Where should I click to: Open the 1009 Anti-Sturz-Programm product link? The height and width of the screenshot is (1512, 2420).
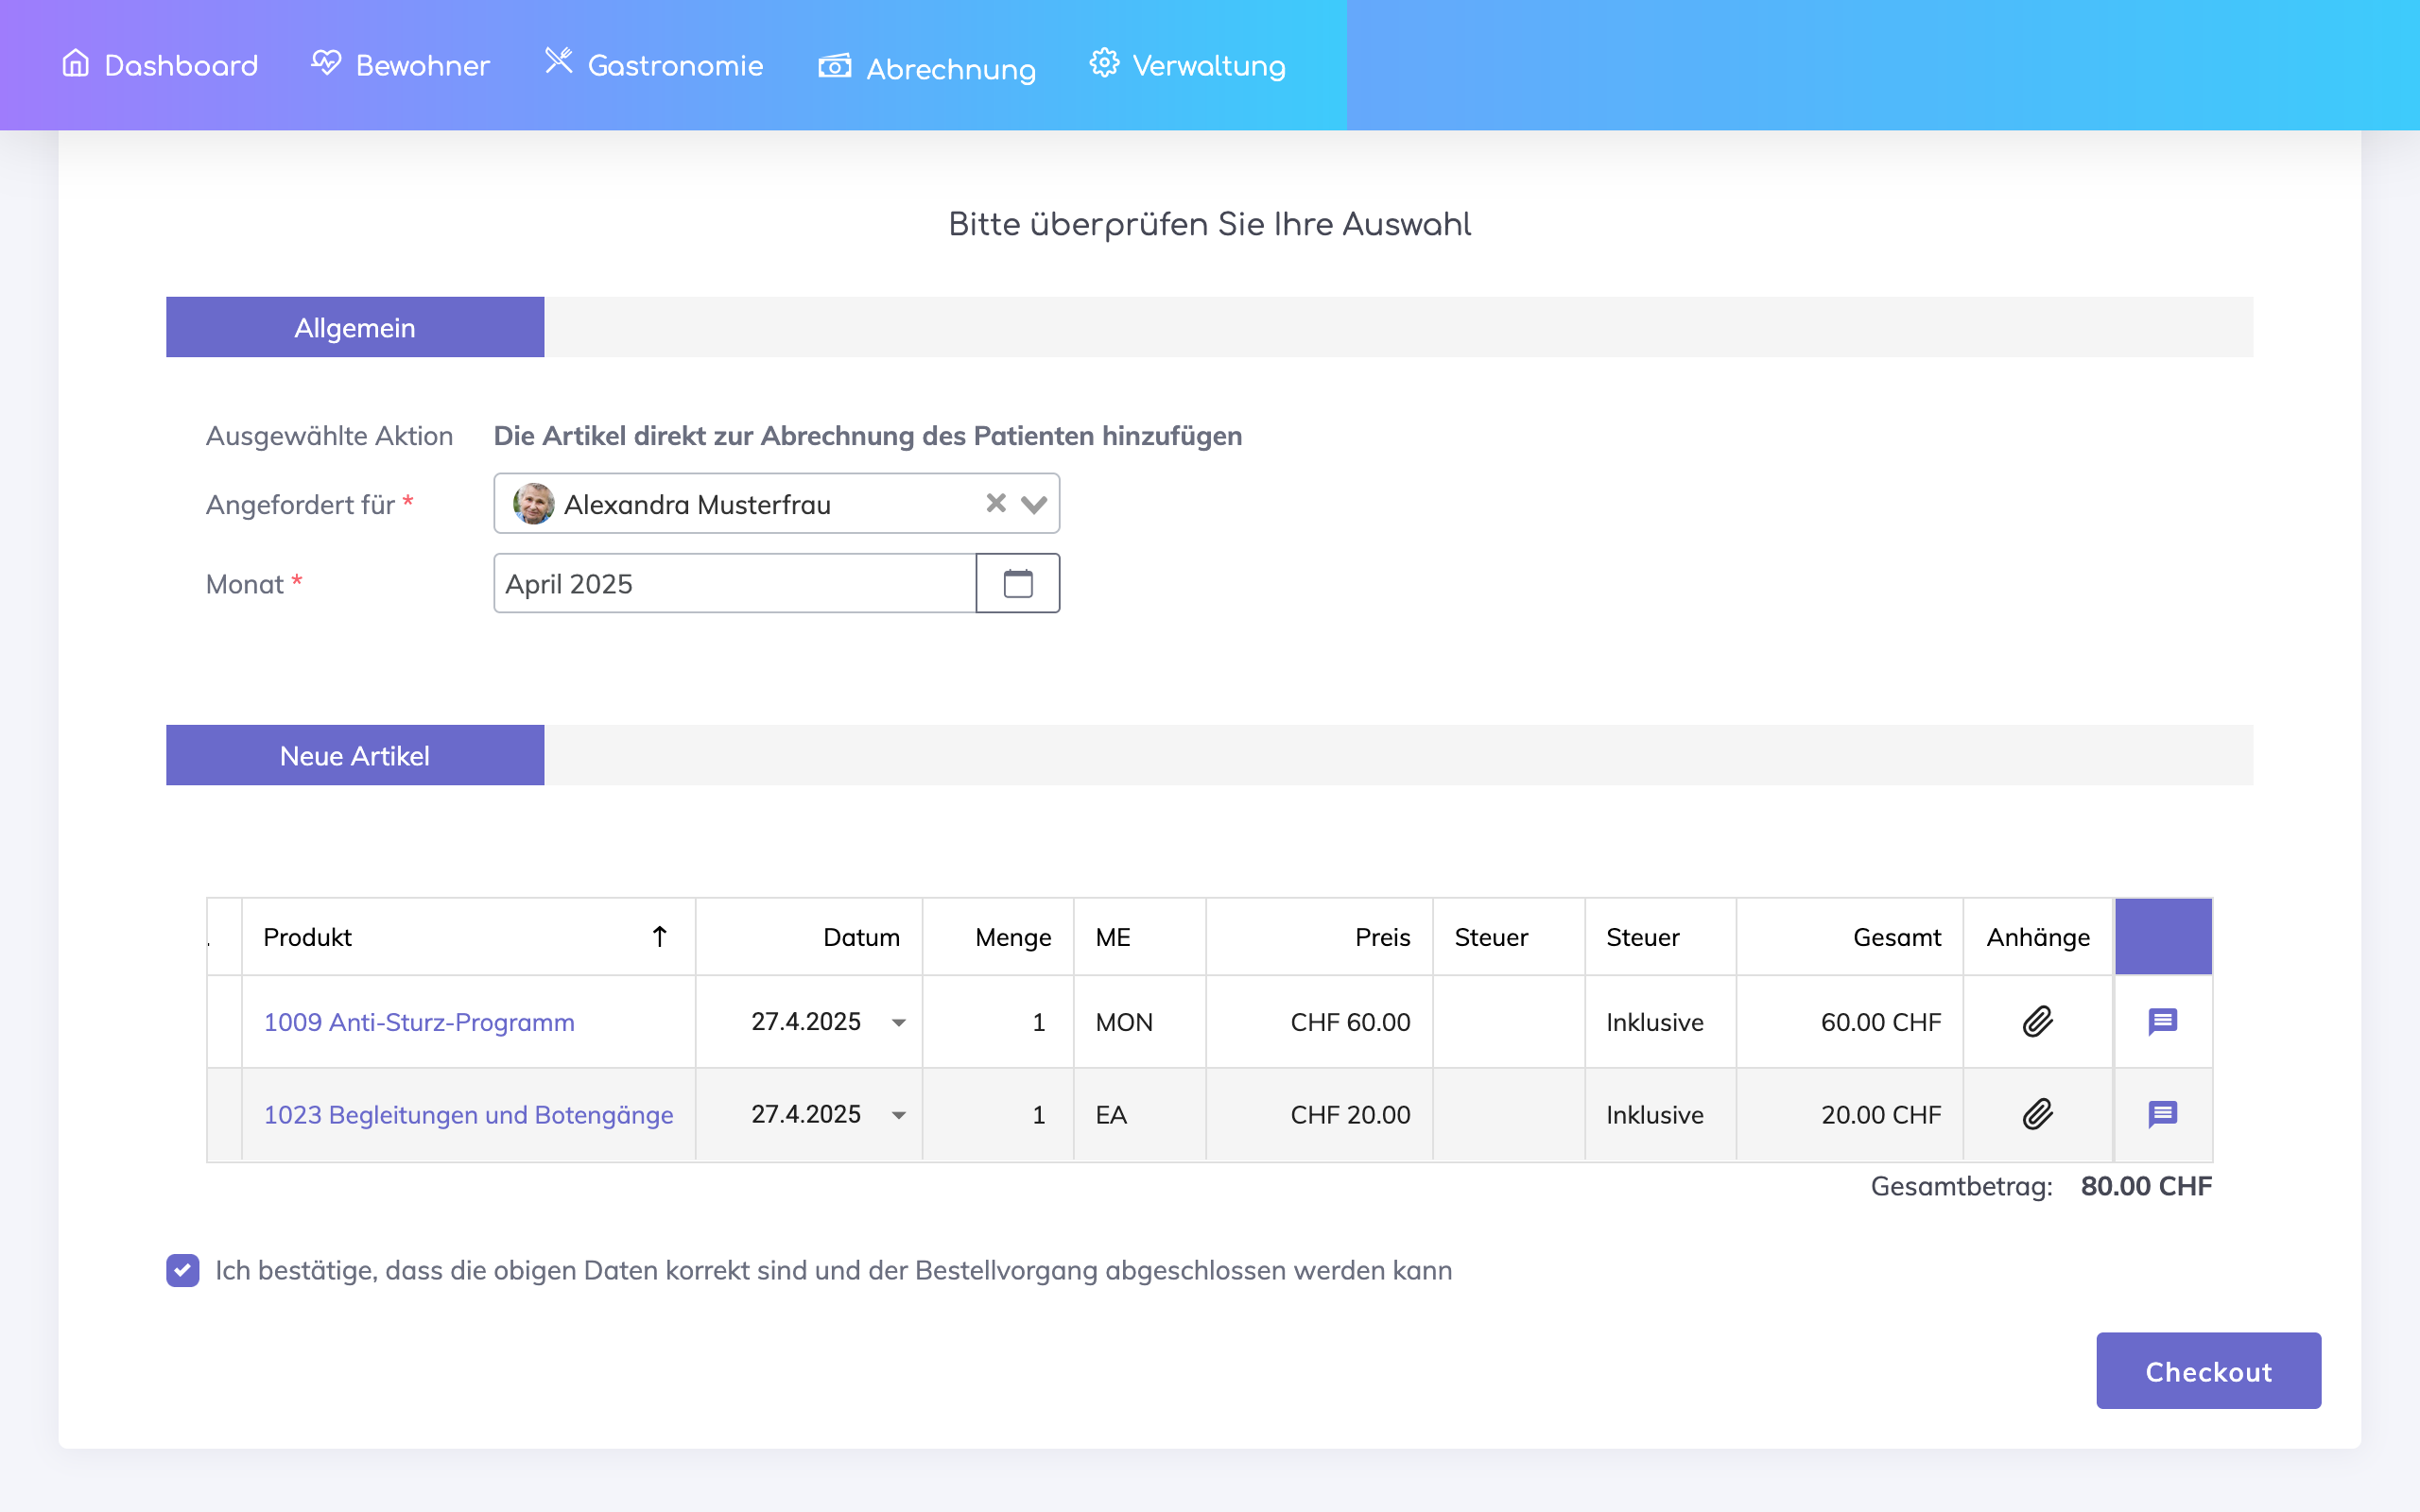pyautogui.click(x=419, y=1022)
